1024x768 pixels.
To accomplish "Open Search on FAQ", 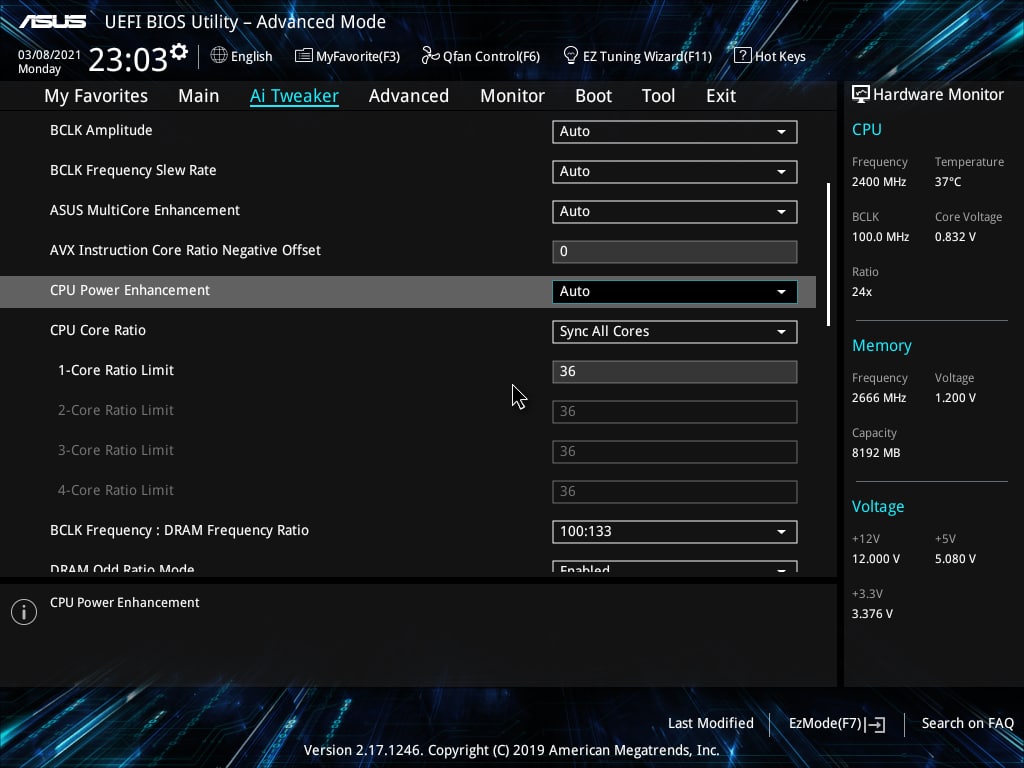I will (968, 724).
